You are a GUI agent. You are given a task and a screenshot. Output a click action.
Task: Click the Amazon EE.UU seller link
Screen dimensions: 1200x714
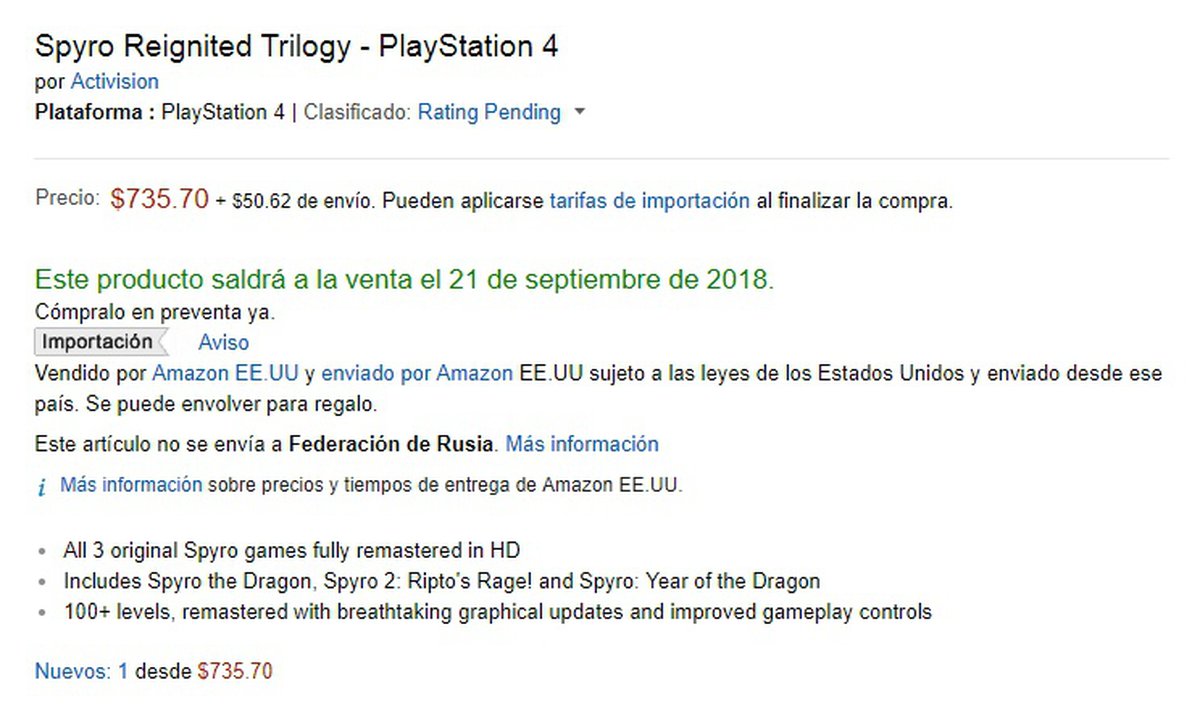(x=225, y=374)
